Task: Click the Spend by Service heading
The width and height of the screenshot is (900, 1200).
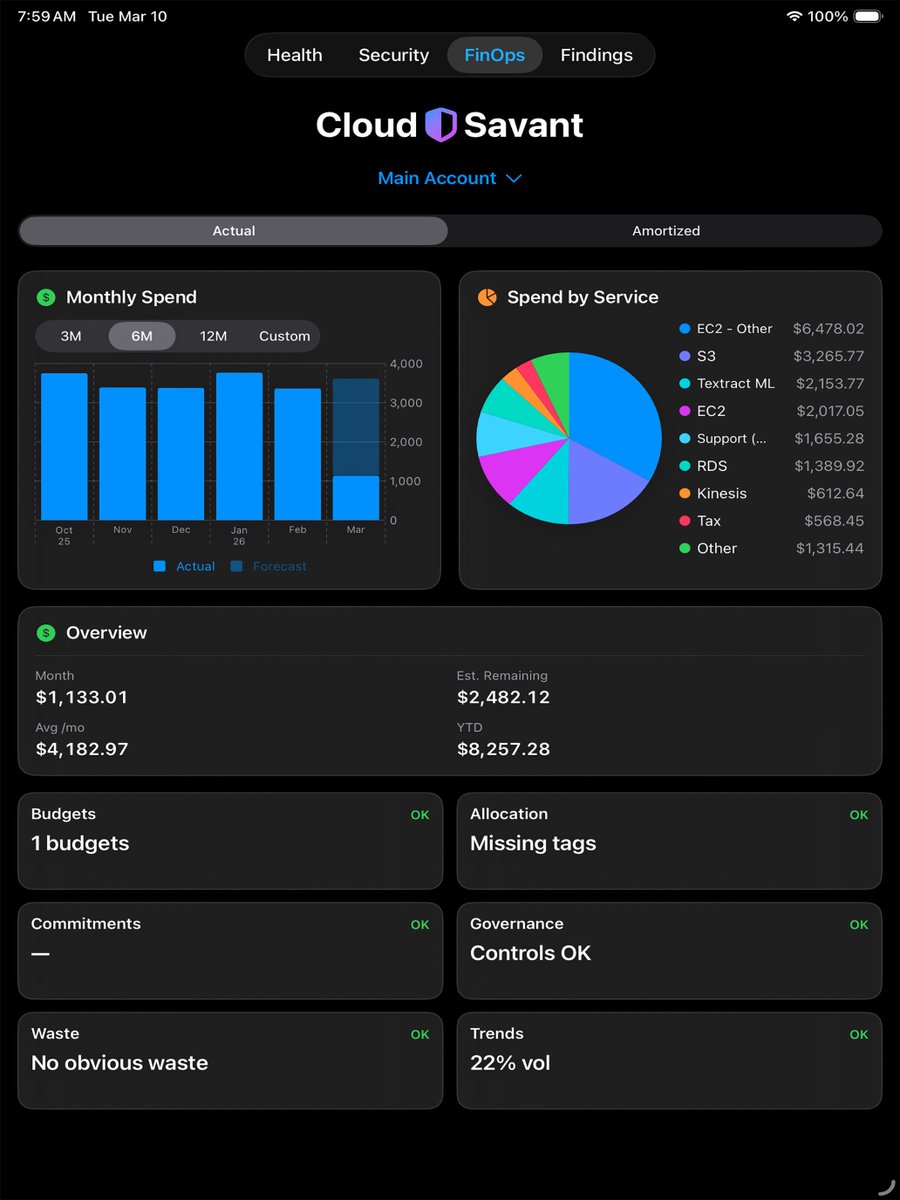Action: [x=583, y=297]
